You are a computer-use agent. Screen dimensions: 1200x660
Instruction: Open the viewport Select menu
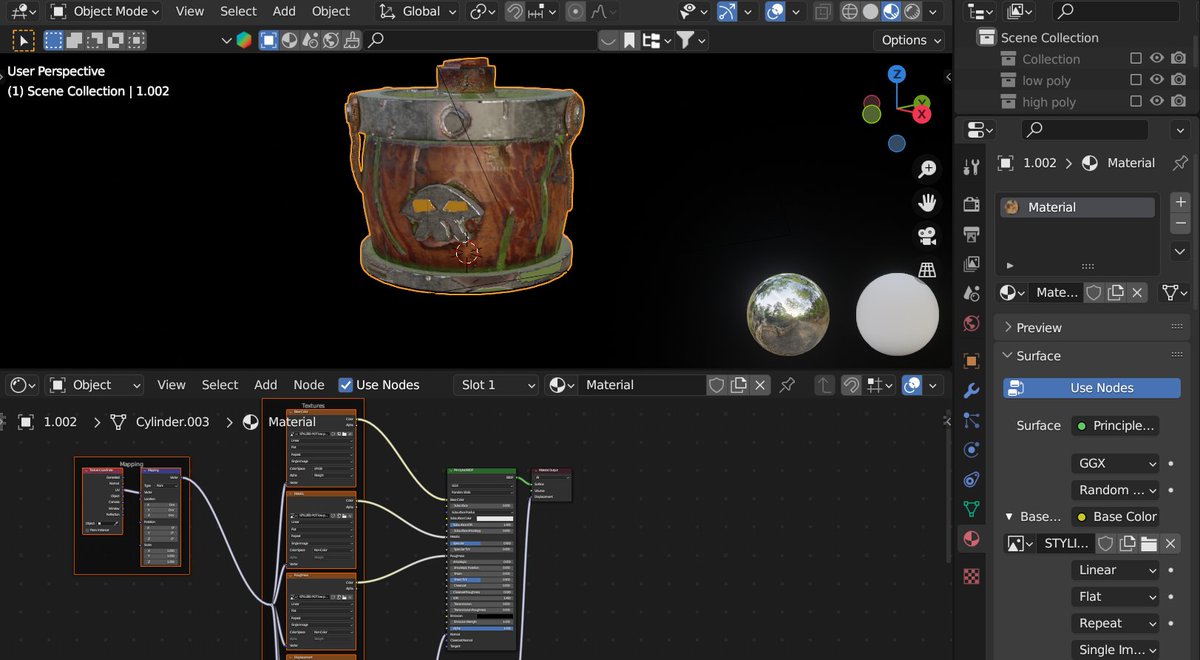pyautogui.click(x=238, y=12)
